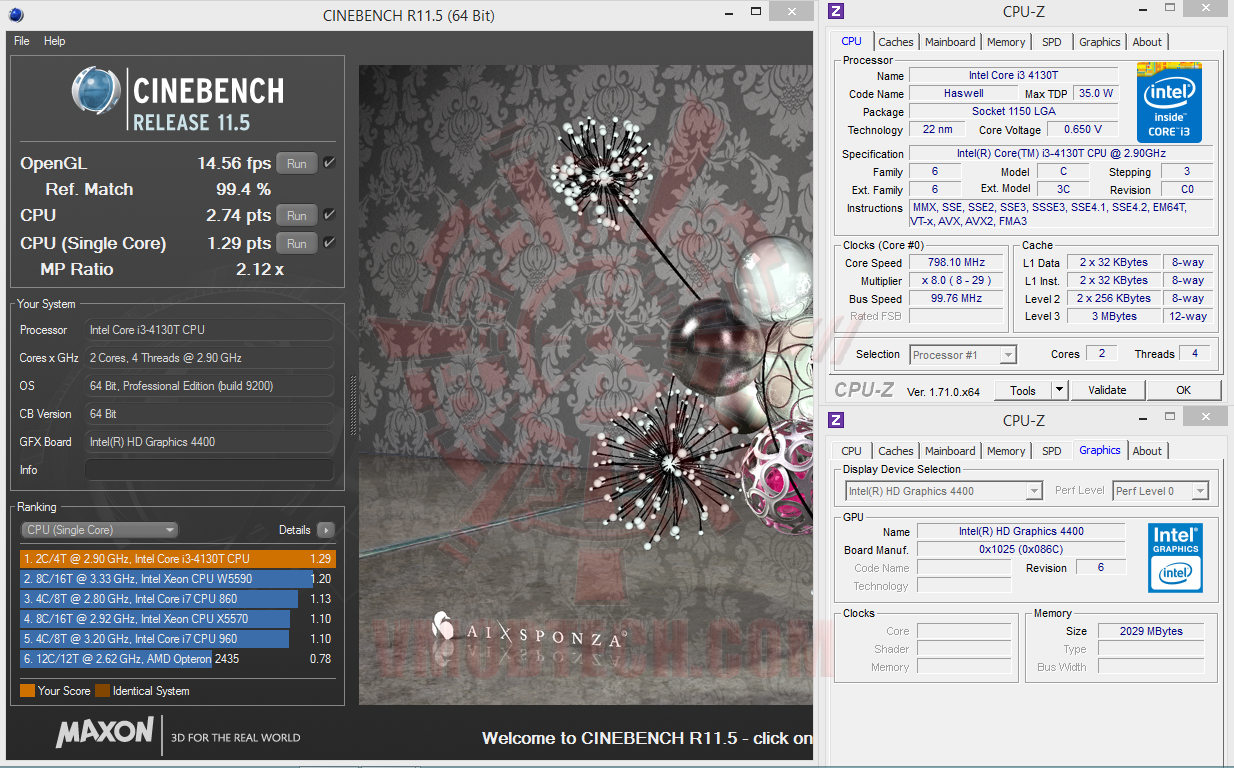Image resolution: width=1234 pixels, height=768 pixels.
Task: Switch to Memory tab in top CPU-Z
Action: 1006,42
